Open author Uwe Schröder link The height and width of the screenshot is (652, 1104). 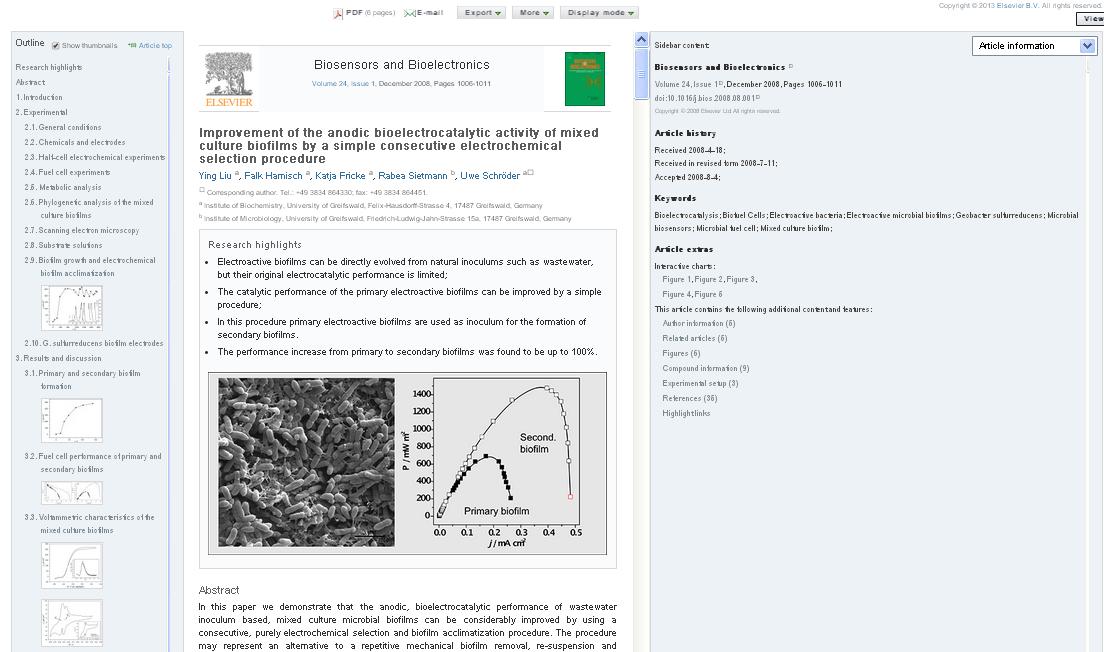coord(490,176)
